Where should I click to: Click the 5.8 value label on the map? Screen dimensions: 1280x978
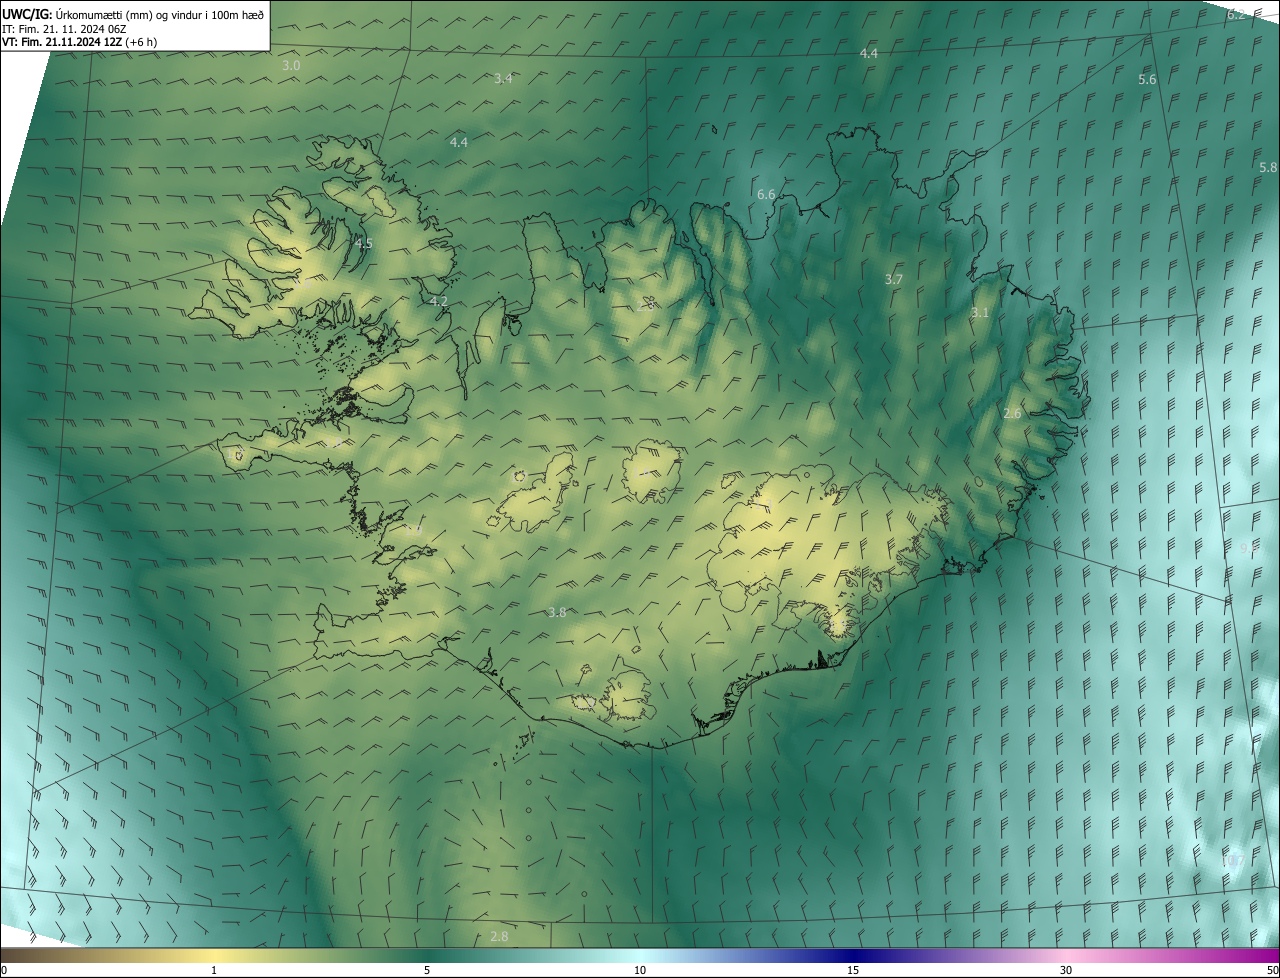tap(1268, 167)
